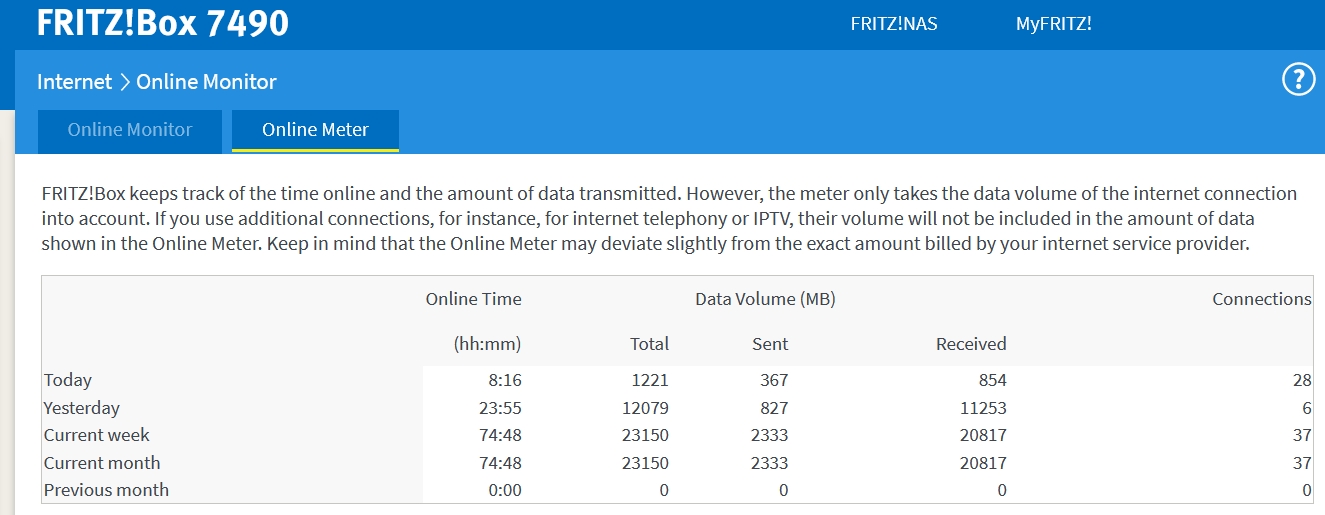Click the FRITZ!Box 7490 title

pyautogui.click(x=163, y=22)
